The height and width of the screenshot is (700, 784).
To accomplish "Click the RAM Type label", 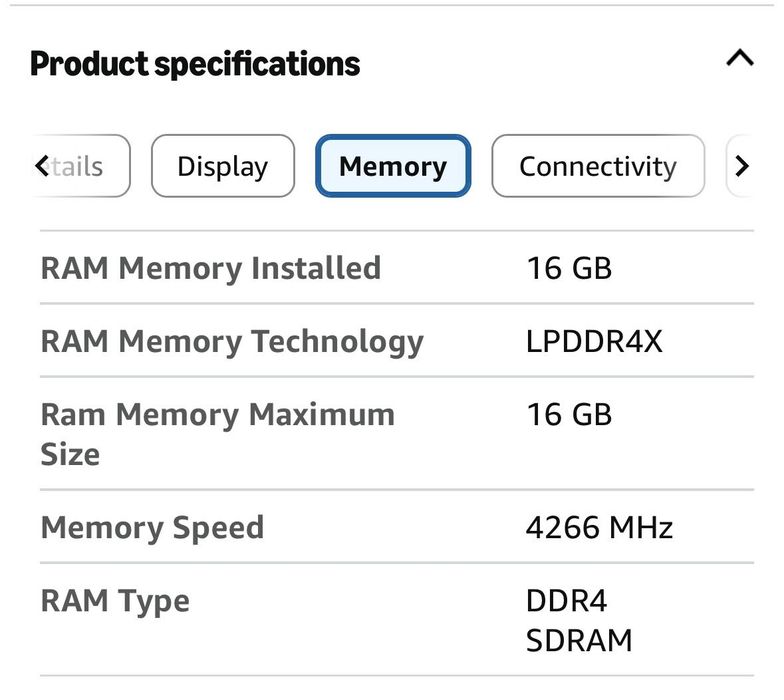I will click(114, 601).
